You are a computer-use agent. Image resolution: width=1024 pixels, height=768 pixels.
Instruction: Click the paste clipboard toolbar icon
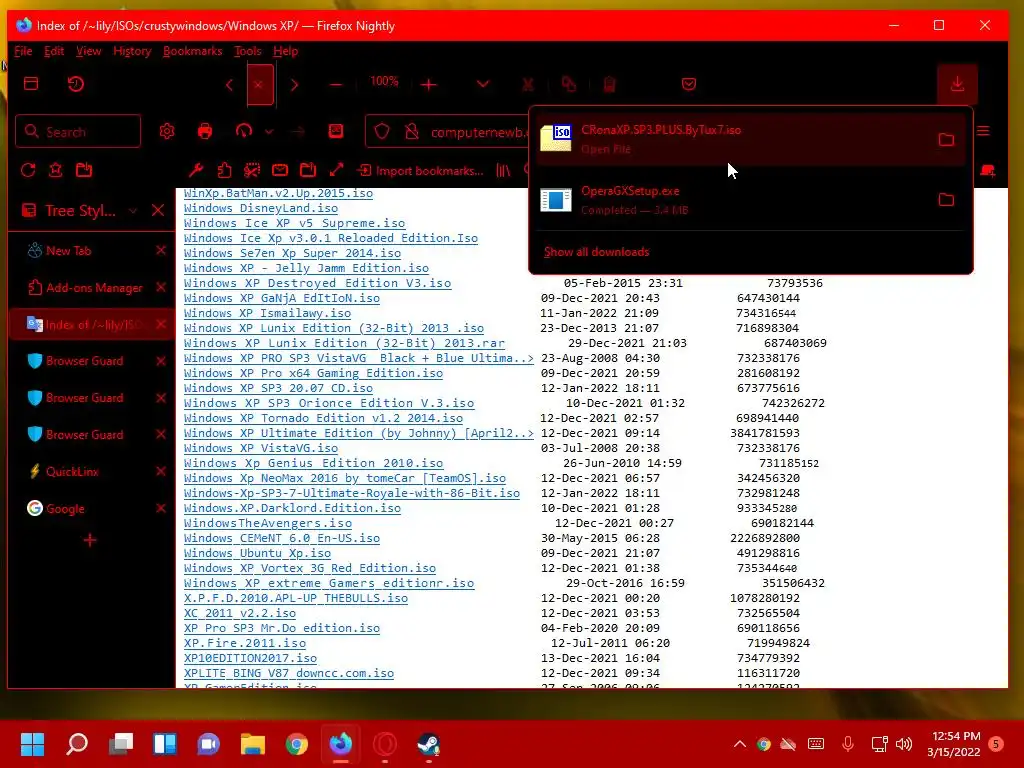coord(609,84)
